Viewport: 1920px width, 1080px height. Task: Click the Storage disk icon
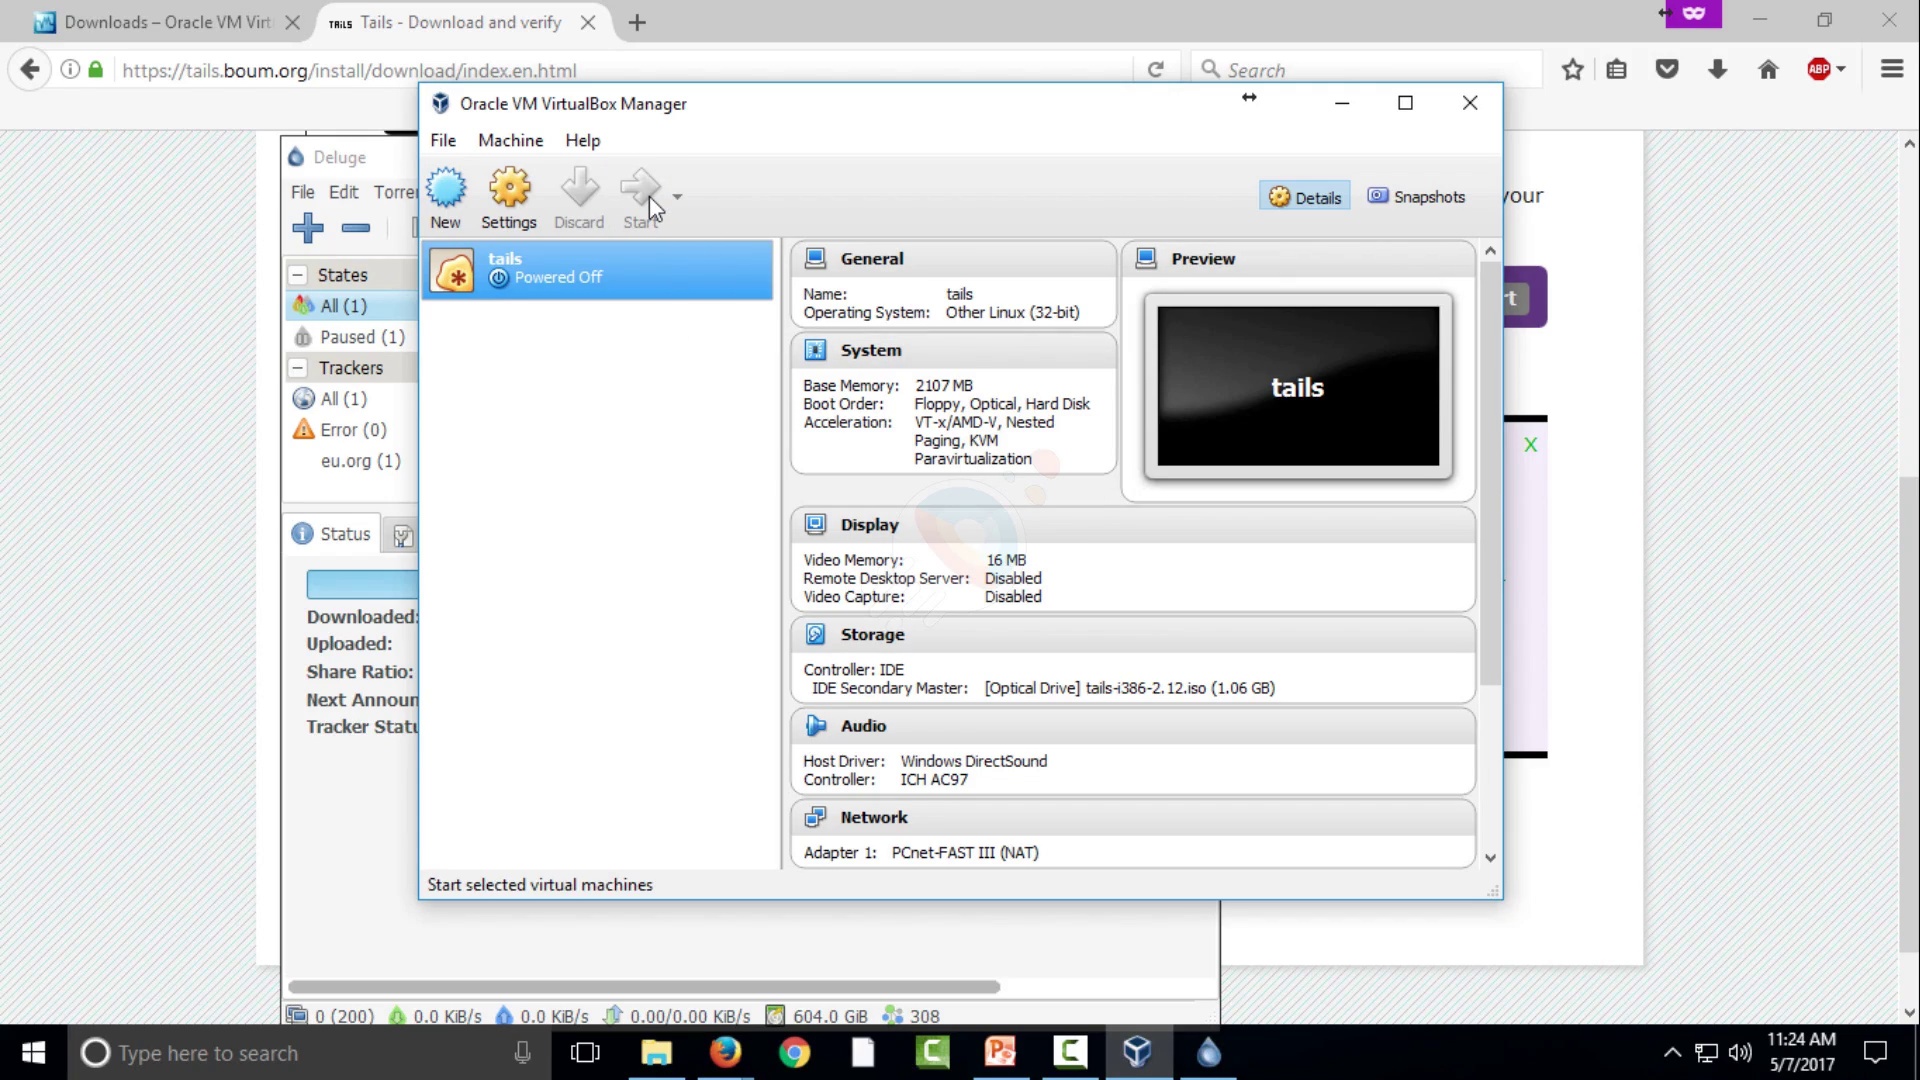click(815, 635)
